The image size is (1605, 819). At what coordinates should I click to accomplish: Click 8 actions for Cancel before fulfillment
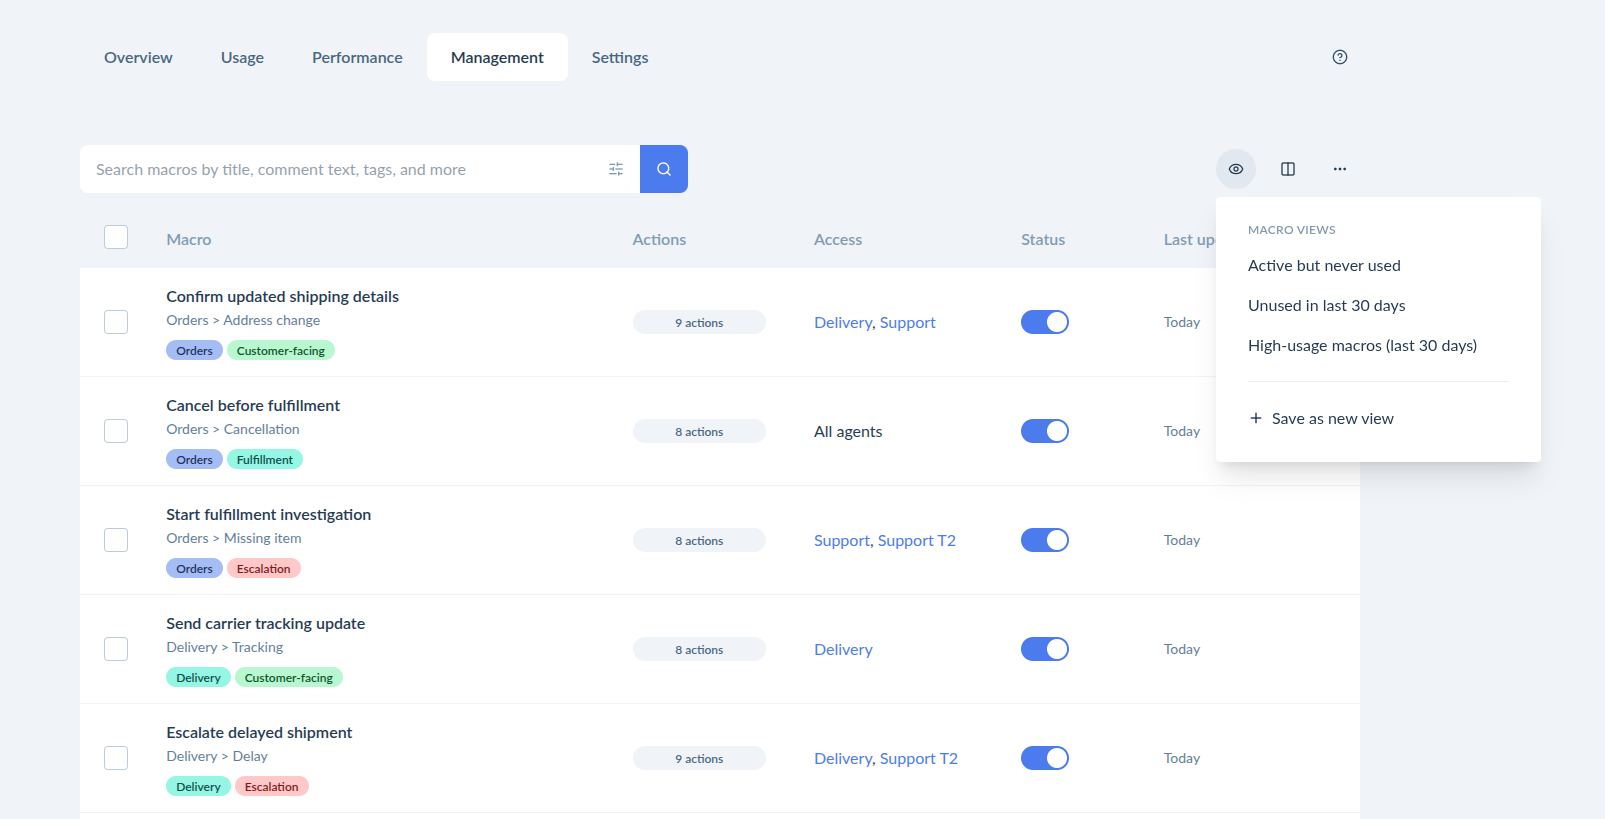click(x=699, y=431)
